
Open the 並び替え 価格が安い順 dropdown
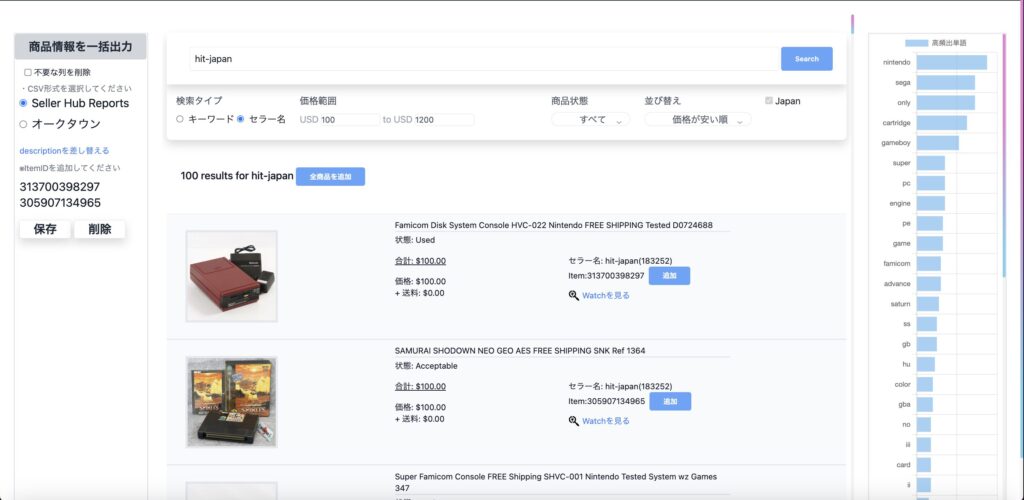698,119
